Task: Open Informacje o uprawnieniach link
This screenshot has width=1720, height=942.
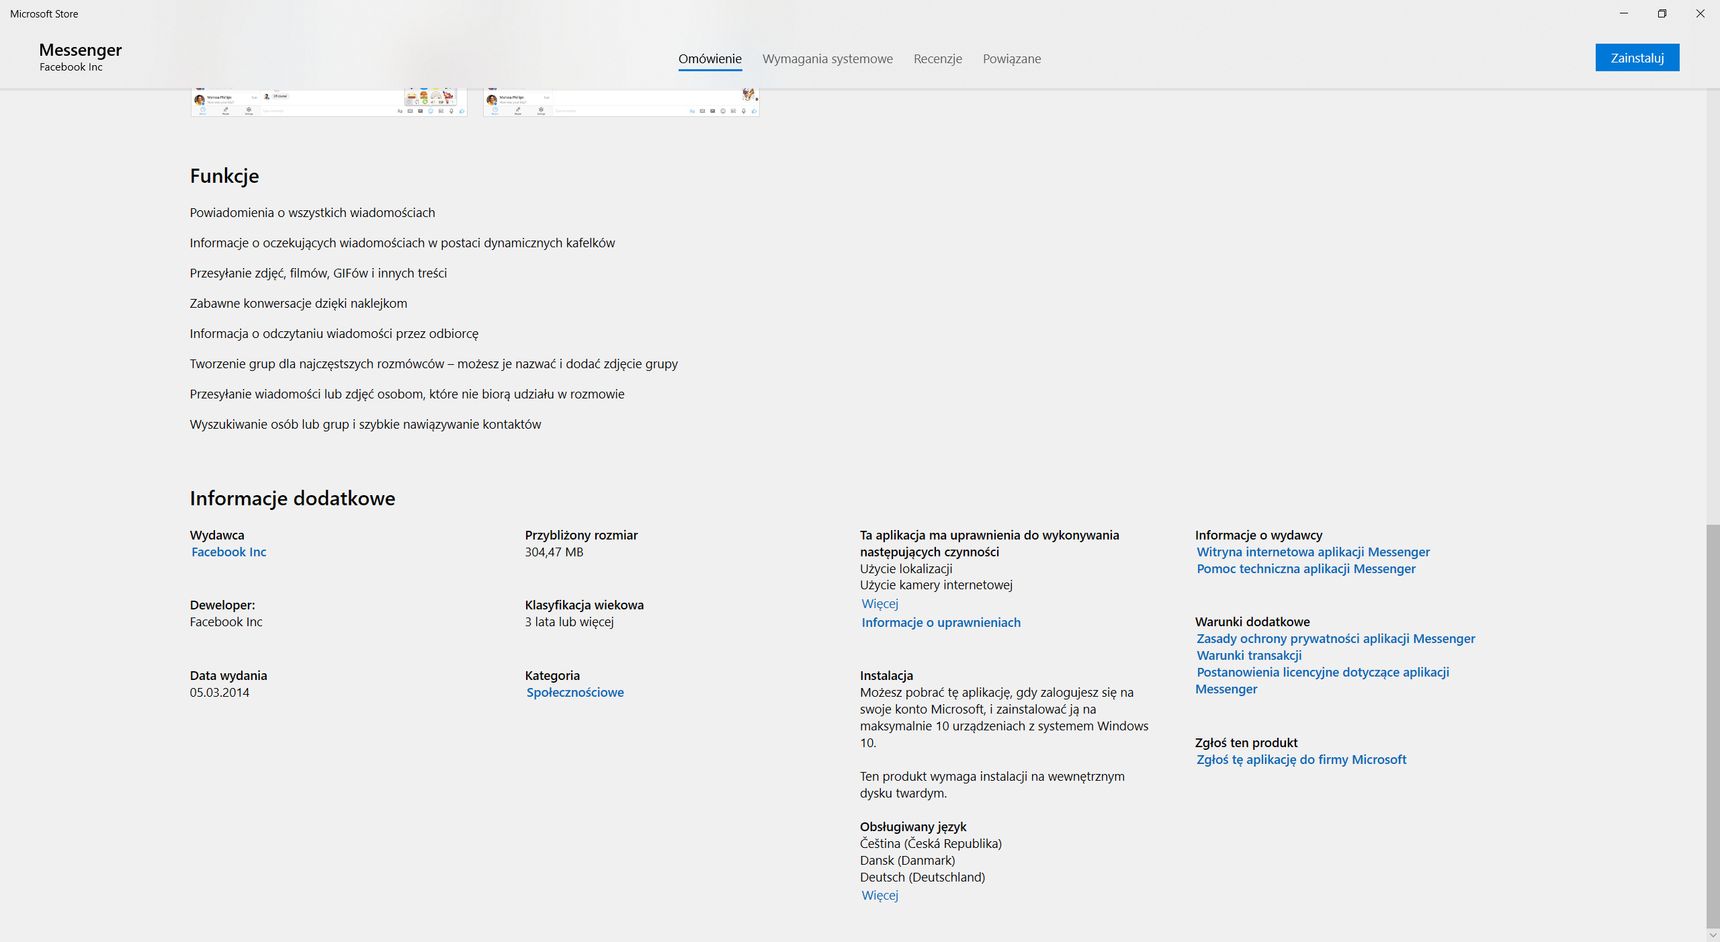Action: [941, 622]
